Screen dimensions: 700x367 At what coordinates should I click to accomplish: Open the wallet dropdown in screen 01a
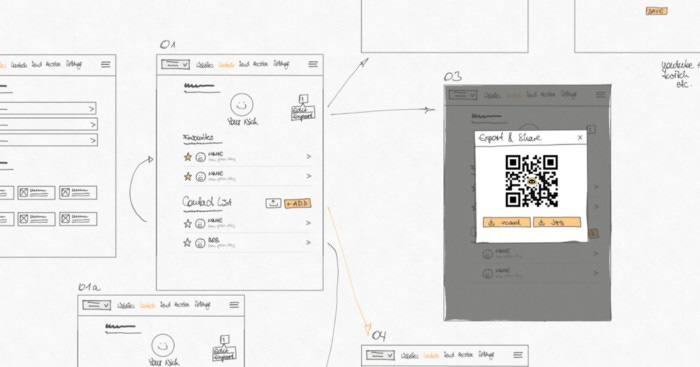click(96, 305)
